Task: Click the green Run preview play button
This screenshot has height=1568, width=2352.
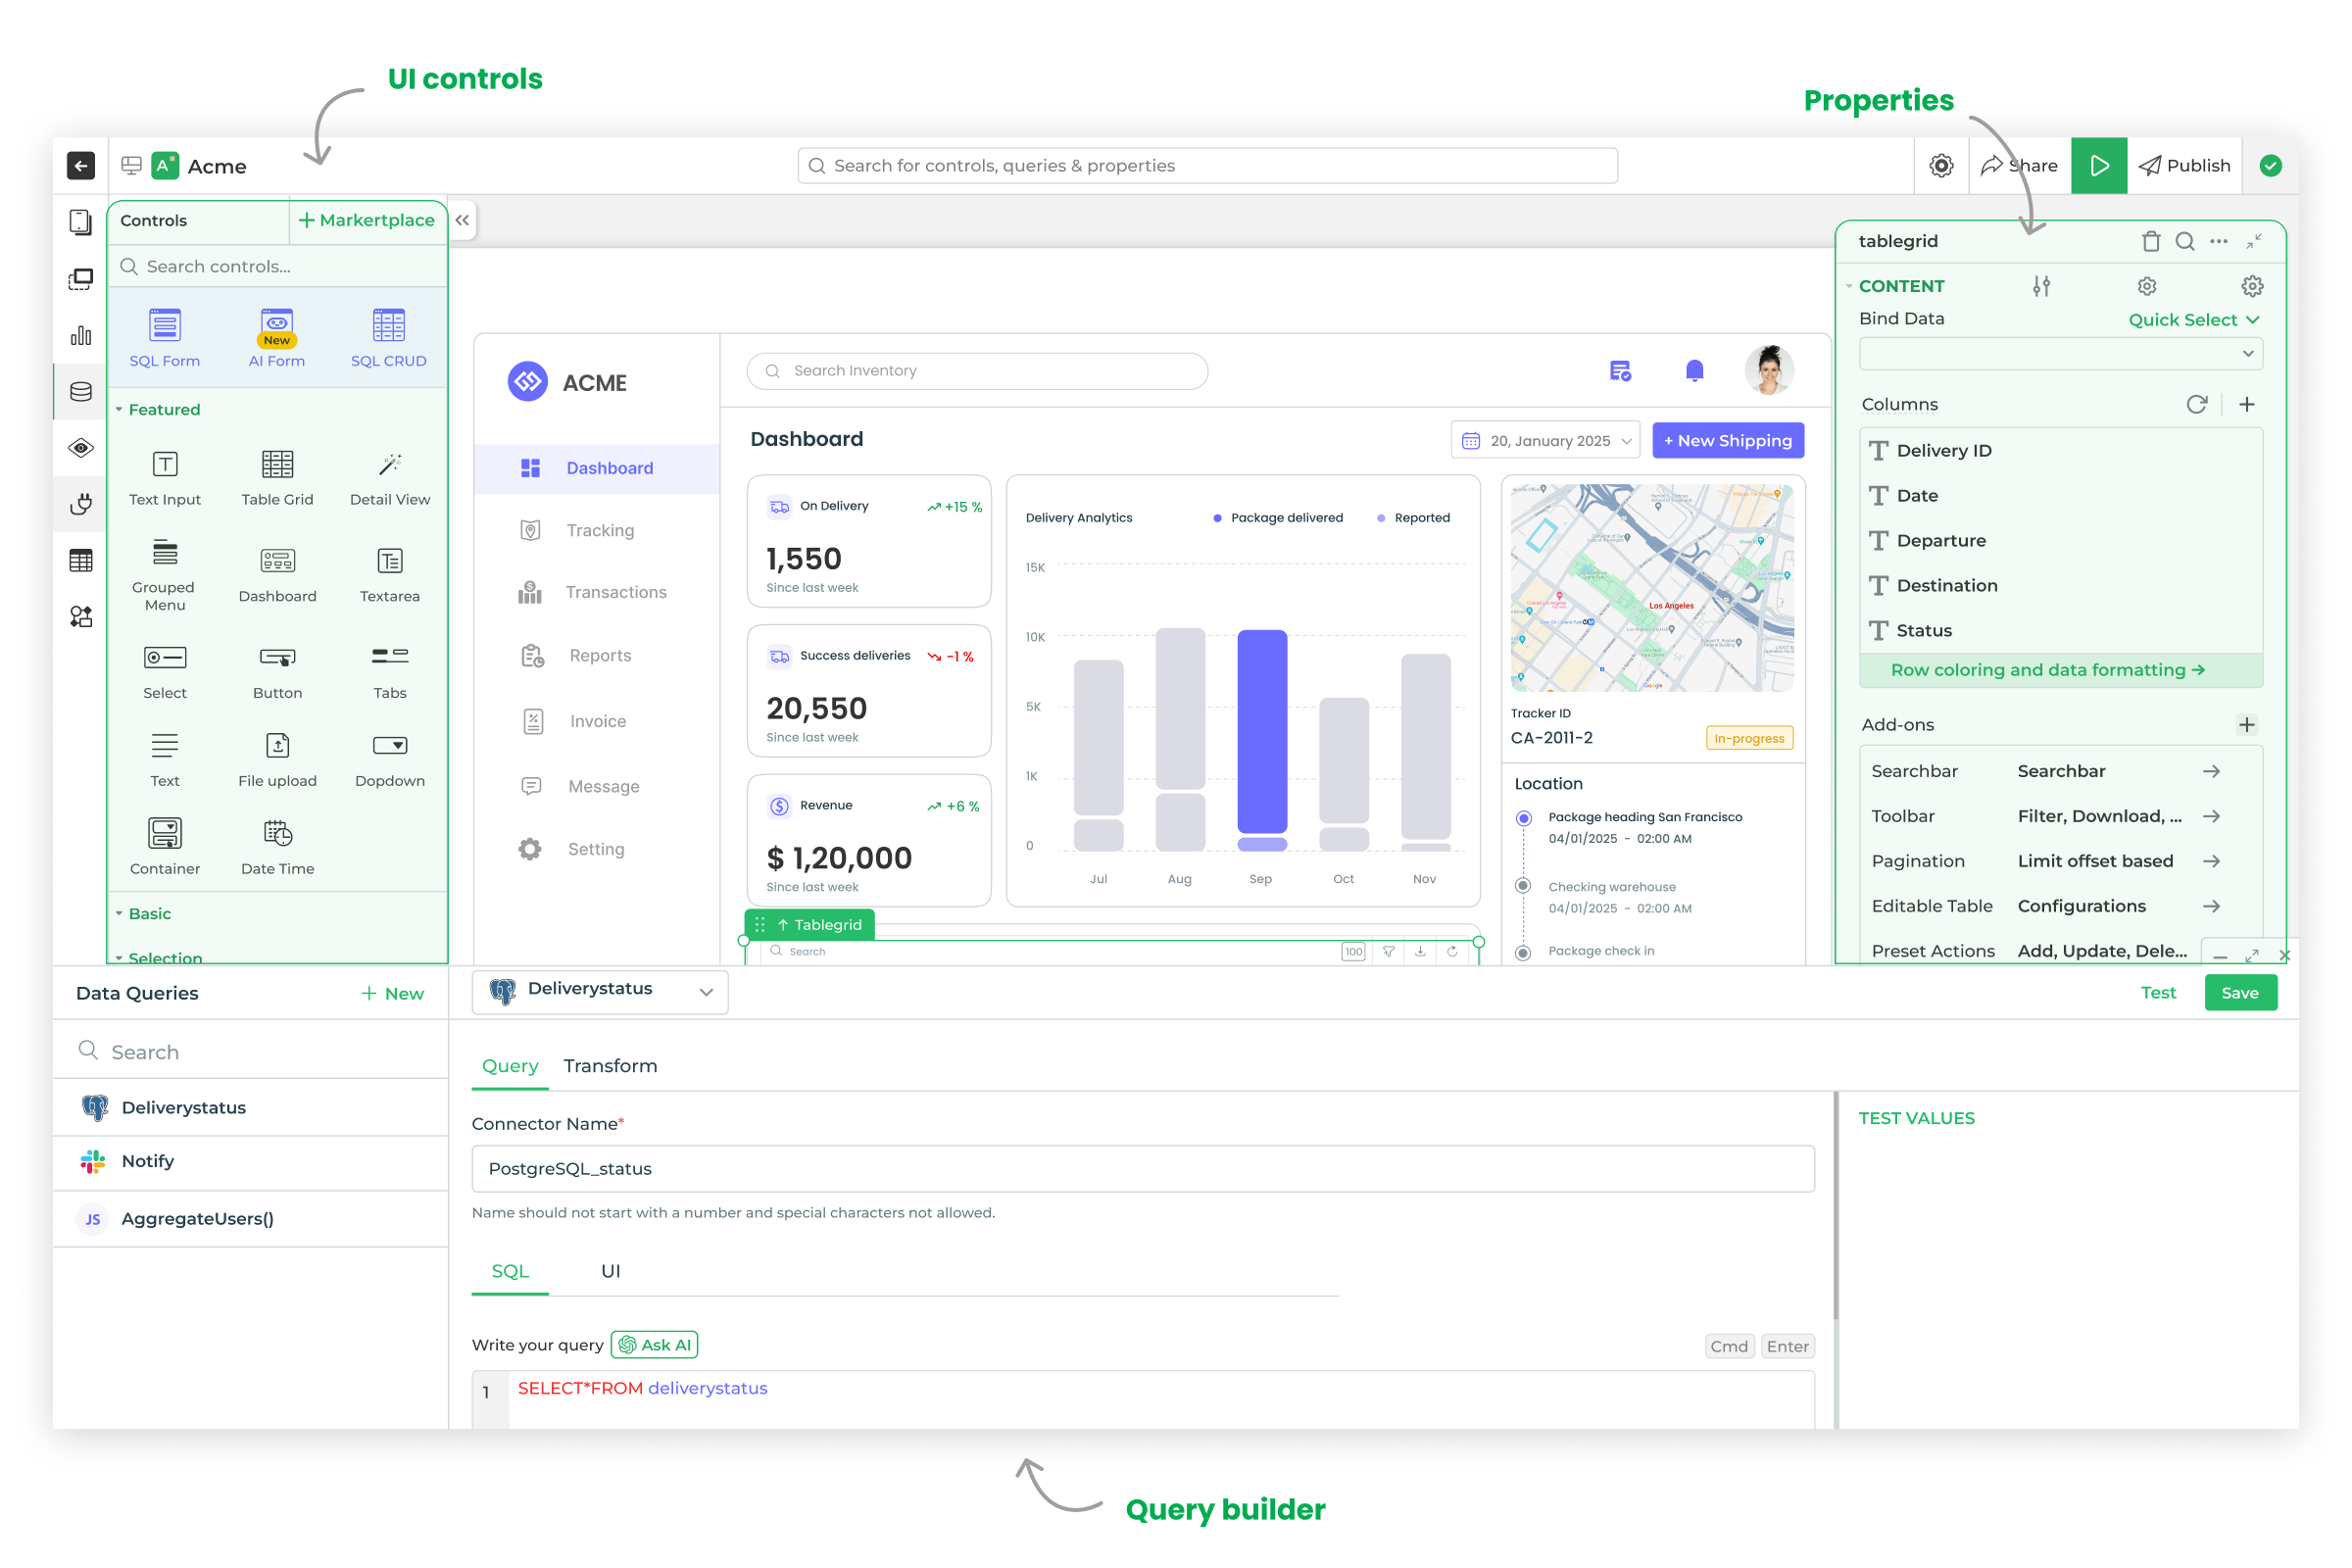Action: (x=2098, y=165)
